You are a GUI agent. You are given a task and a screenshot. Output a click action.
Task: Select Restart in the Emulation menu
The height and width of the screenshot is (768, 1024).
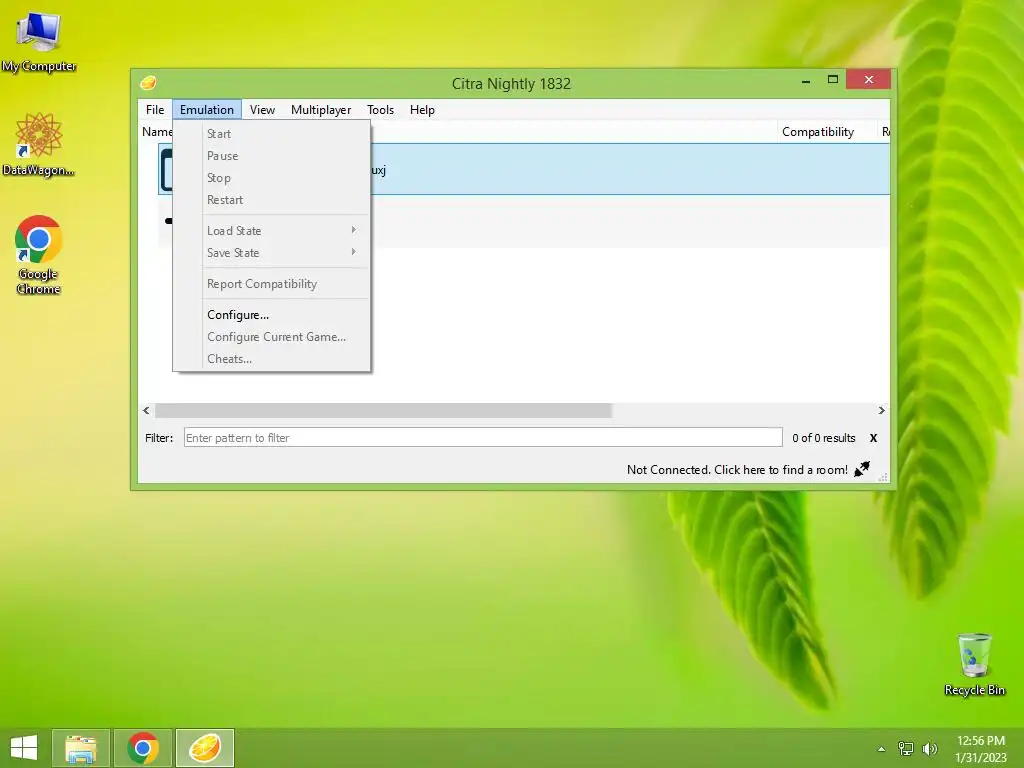click(x=272, y=200)
